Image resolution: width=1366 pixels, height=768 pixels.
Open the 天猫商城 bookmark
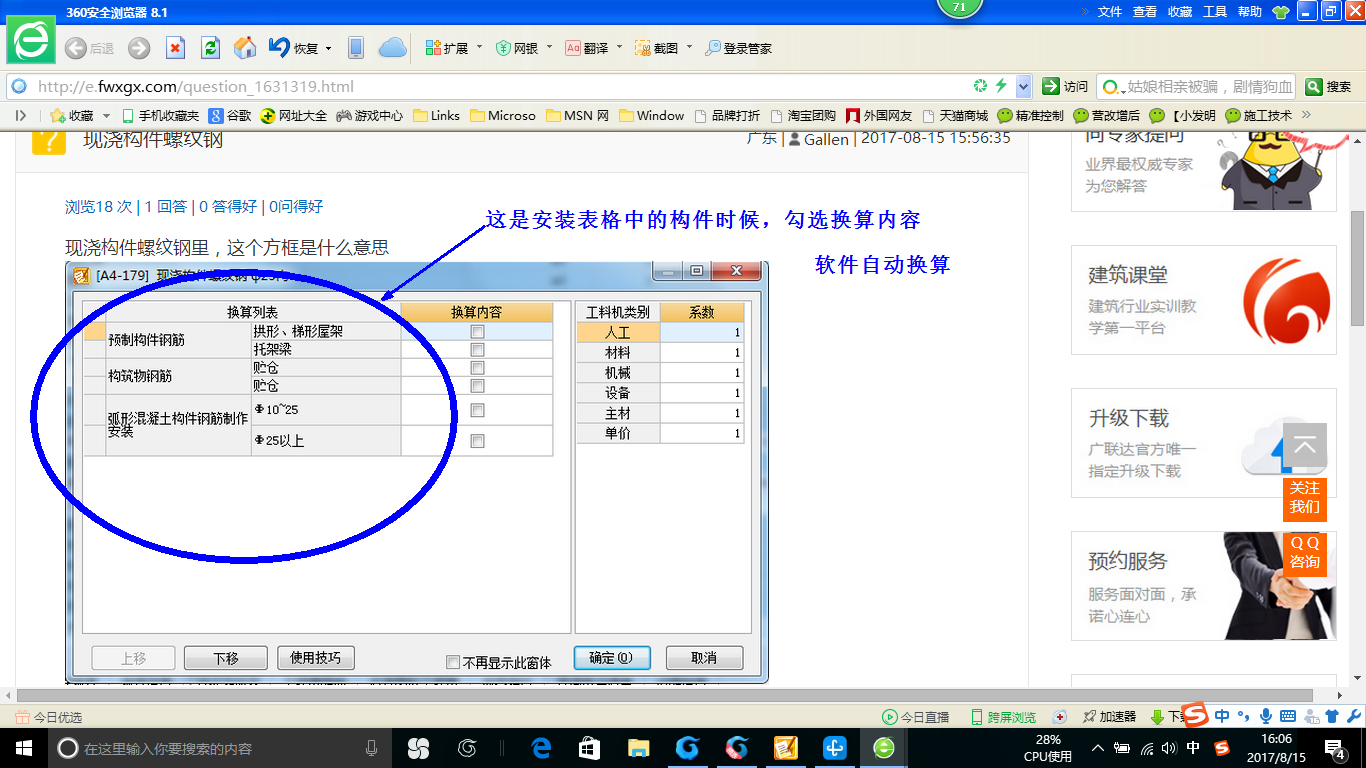(x=955, y=116)
